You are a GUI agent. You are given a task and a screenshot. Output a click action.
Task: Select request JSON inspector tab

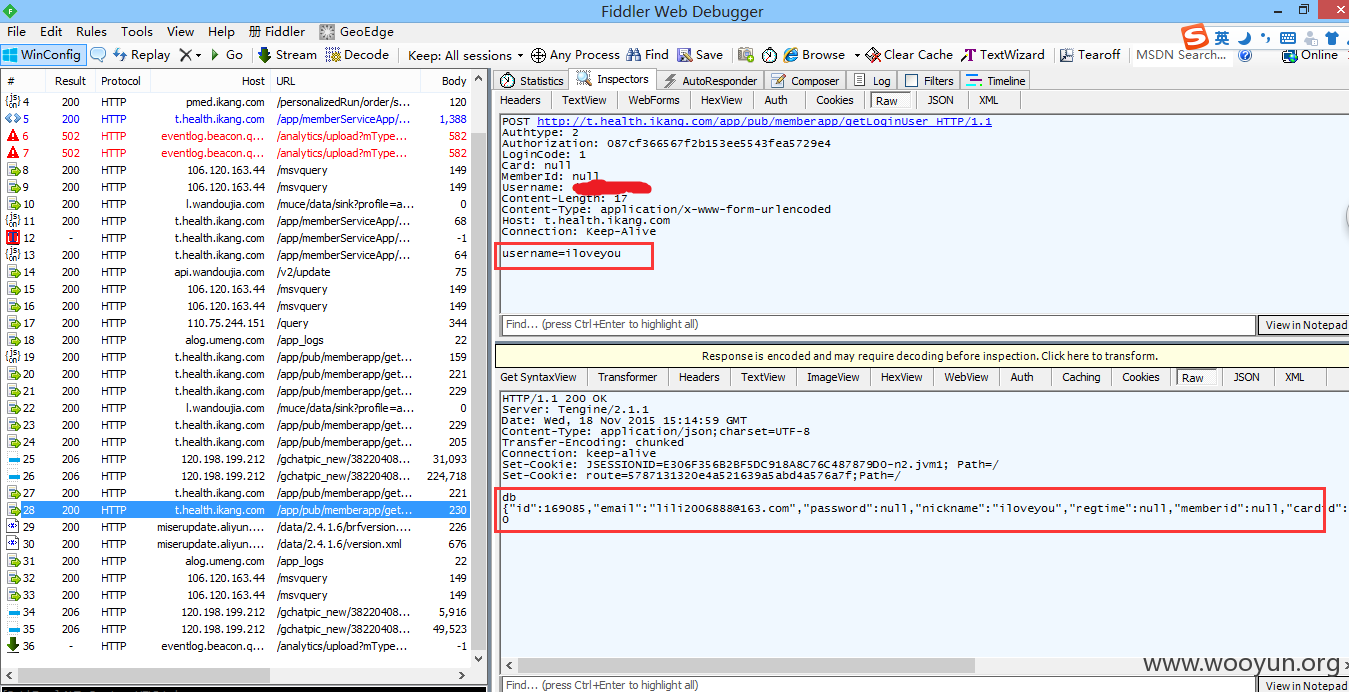(940, 100)
